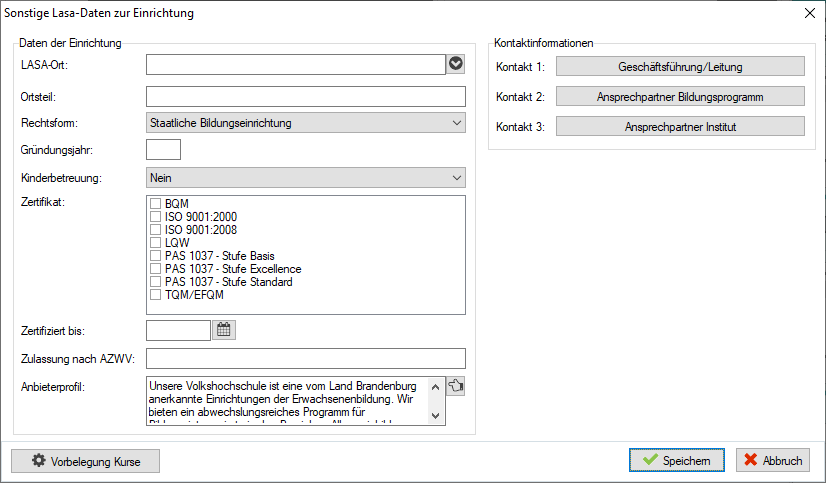Image resolution: width=826 pixels, height=483 pixels.
Task: Close the Sonstige Lasa-Daten dialog
Action: click(x=810, y=13)
